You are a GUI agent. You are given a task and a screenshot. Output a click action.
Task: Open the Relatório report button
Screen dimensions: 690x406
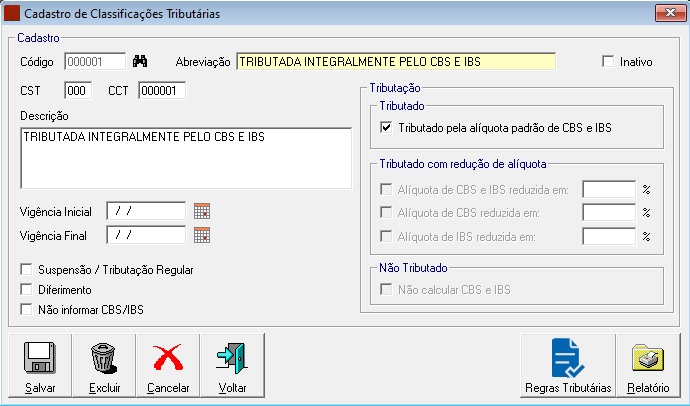(648, 365)
